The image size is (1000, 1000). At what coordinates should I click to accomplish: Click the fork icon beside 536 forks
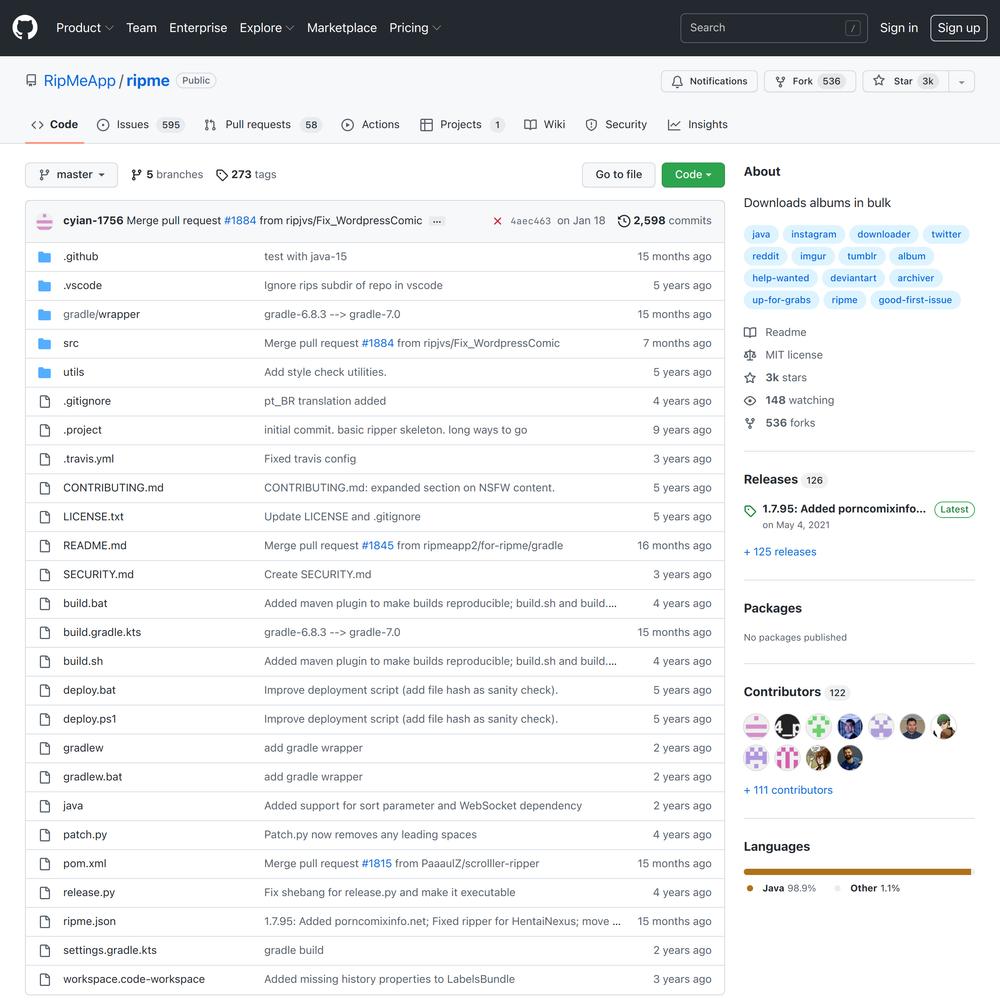[750, 423]
